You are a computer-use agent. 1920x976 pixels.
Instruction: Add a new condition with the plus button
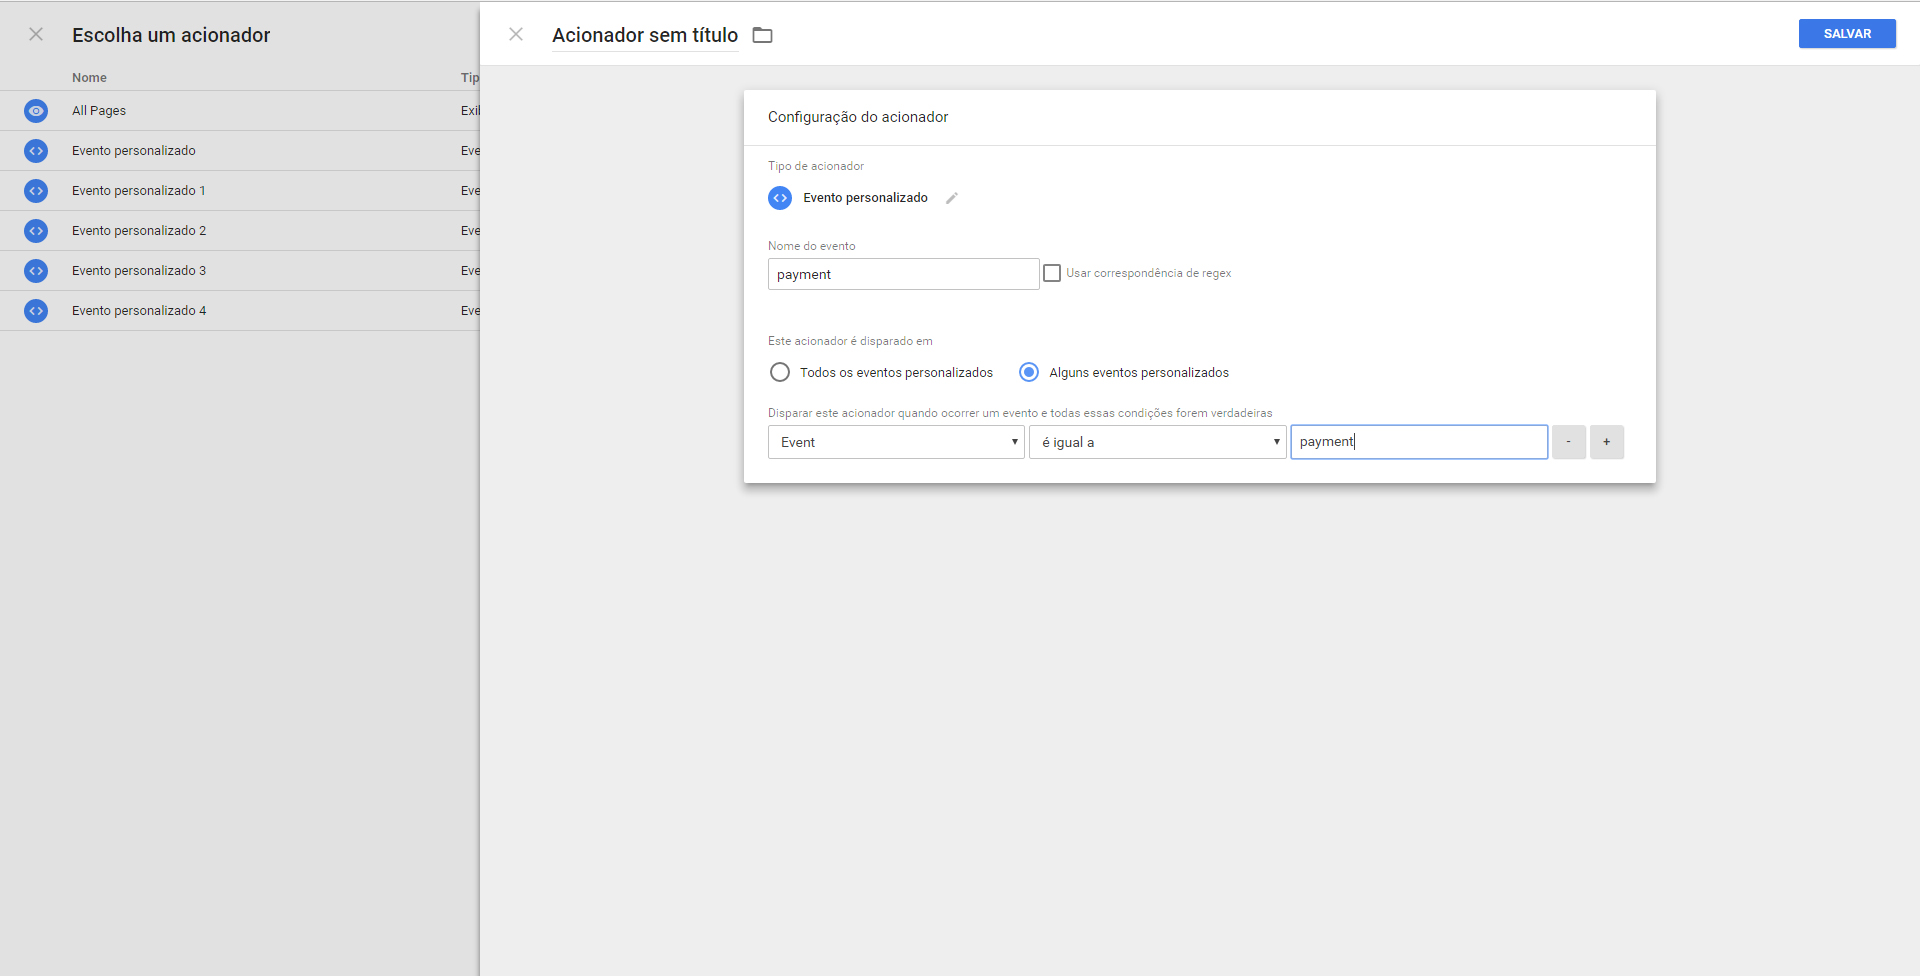point(1606,441)
